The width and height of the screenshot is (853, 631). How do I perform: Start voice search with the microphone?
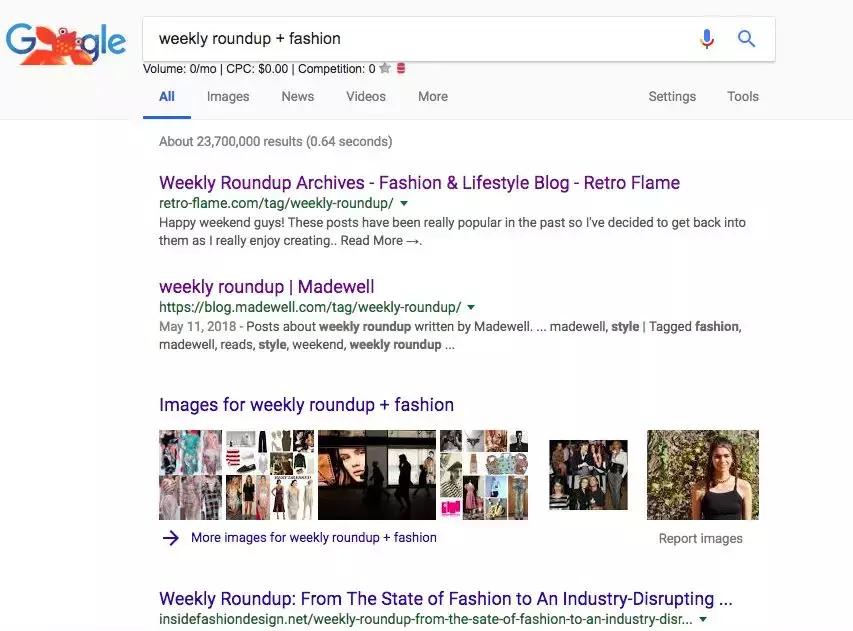707,39
